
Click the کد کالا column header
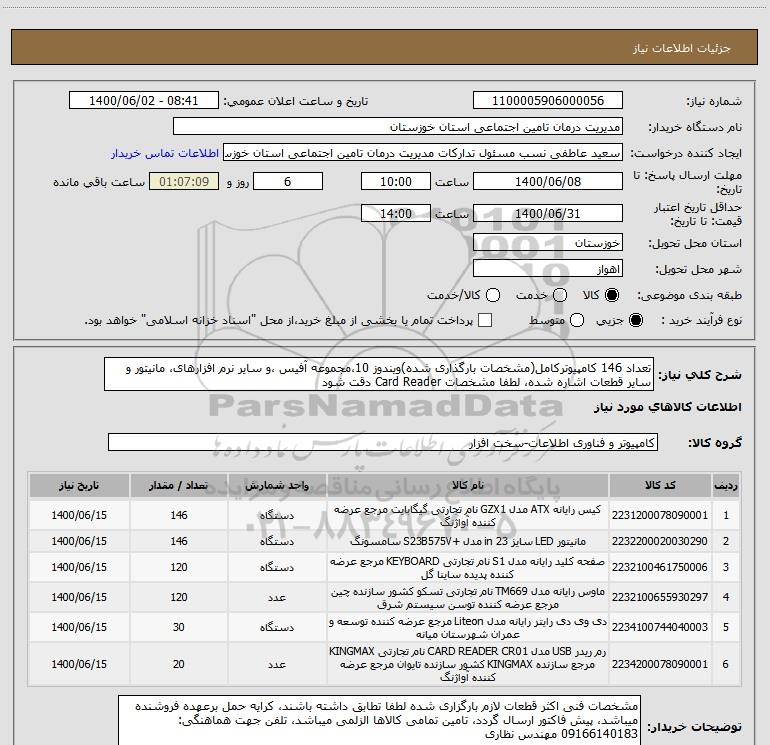tap(660, 485)
